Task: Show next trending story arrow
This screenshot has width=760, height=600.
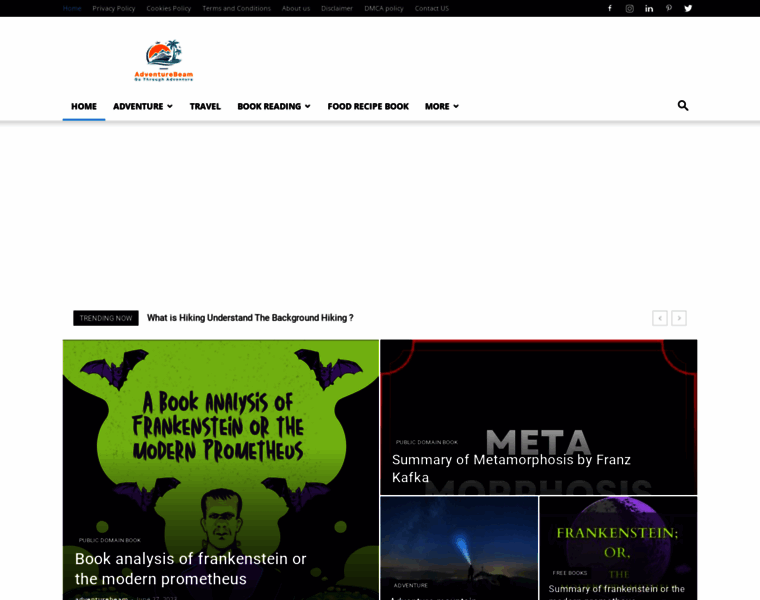Action: [679, 318]
